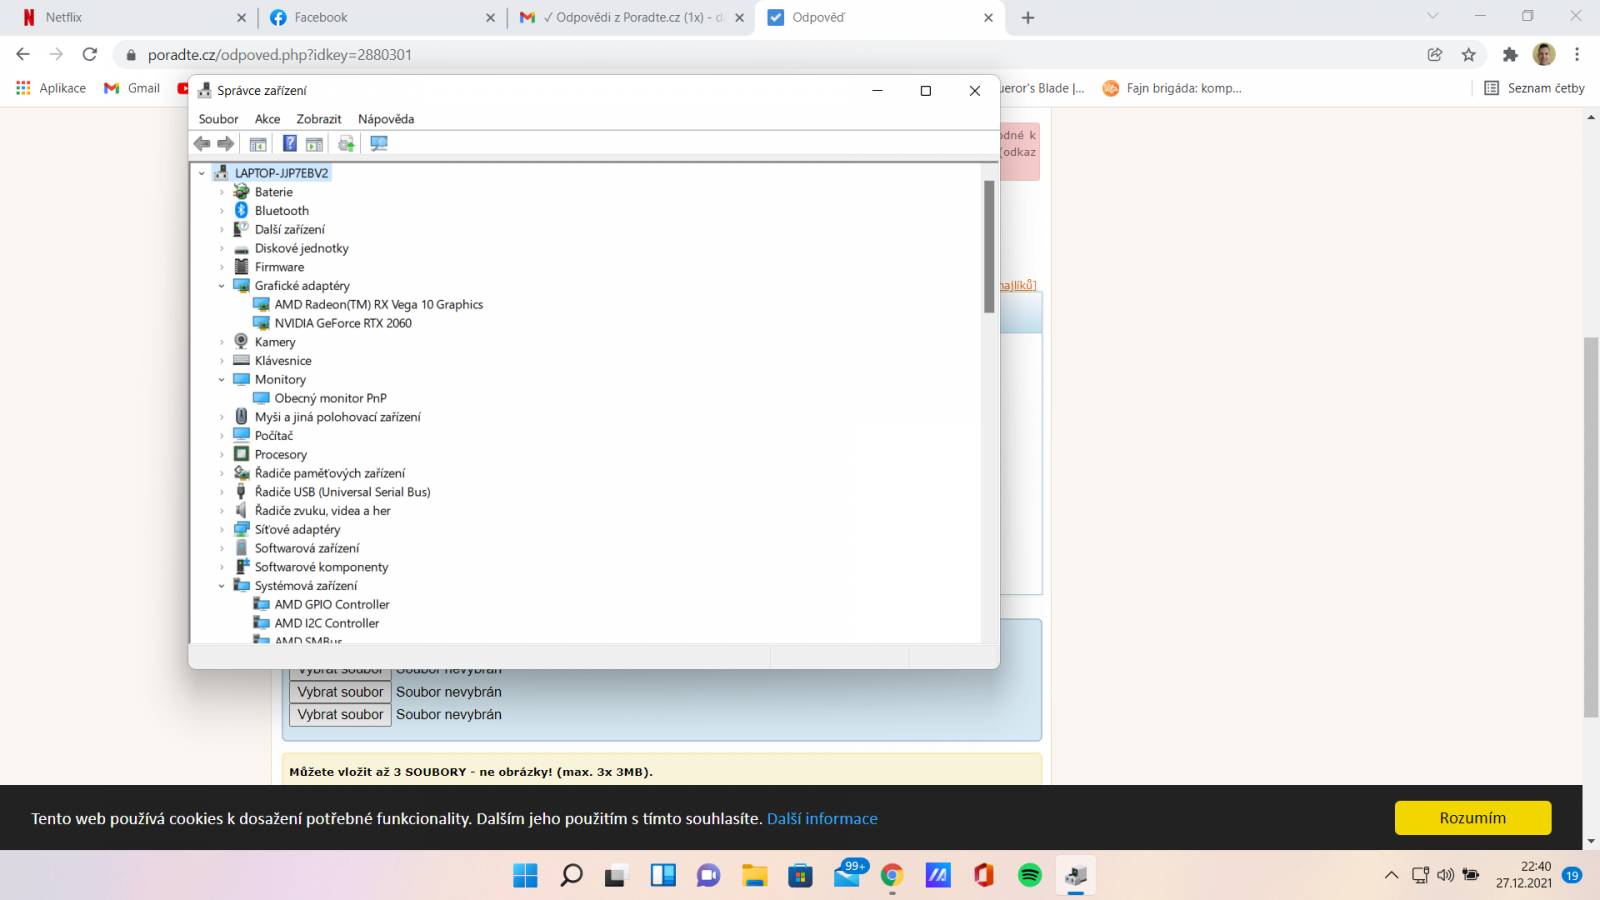Click the Softwarová zařízení icon
Image resolution: width=1600 pixels, height=900 pixels.
(x=241, y=548)
